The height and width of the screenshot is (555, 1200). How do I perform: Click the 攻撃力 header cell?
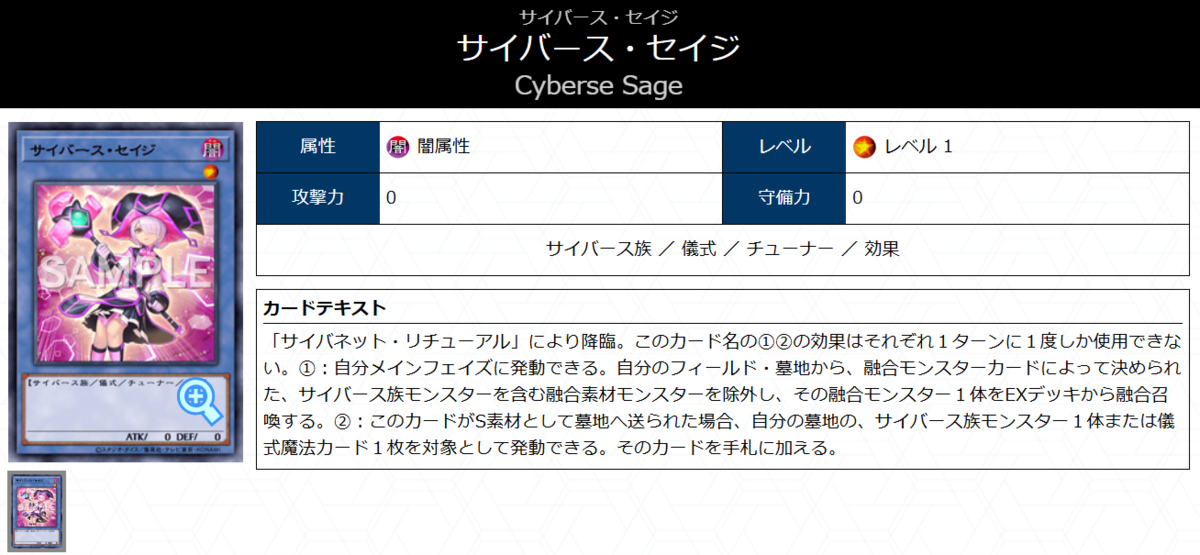coord(318,198)
